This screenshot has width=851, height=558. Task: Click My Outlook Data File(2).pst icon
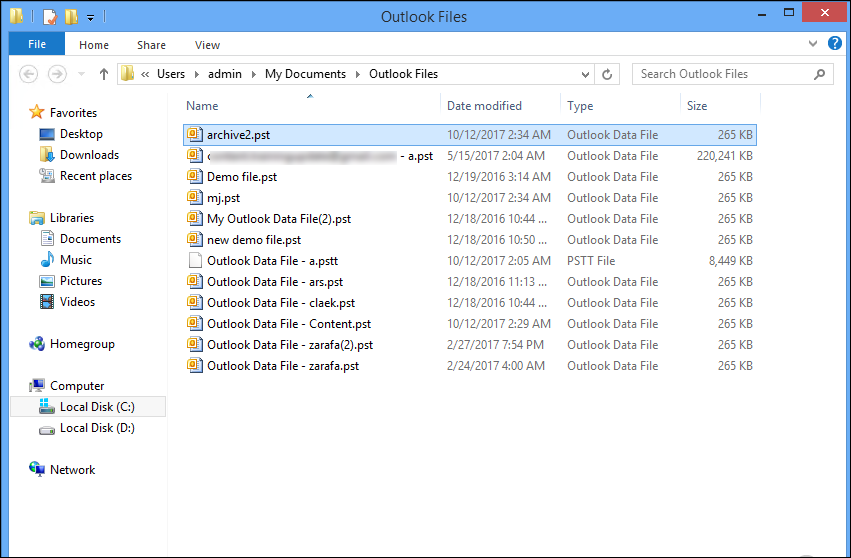195,218
